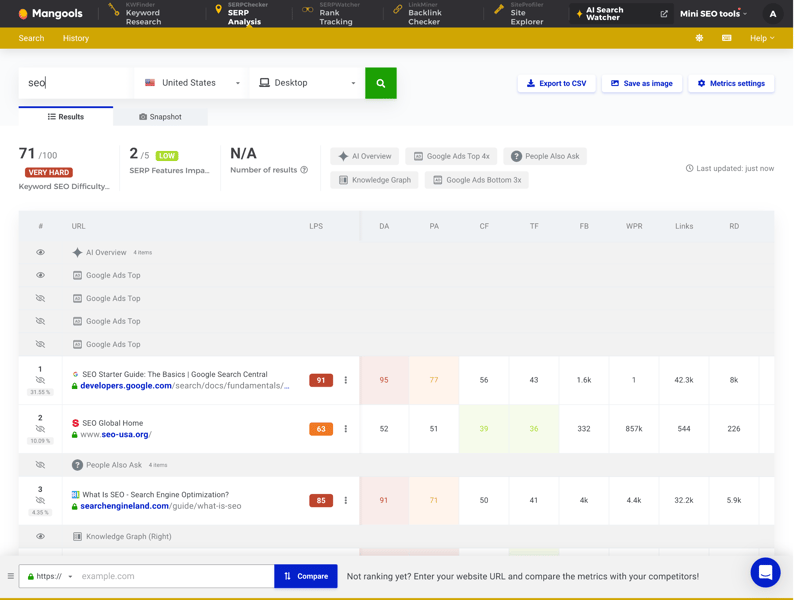Click the blue Compare button
800x600 pixels.
coord(305,576)
